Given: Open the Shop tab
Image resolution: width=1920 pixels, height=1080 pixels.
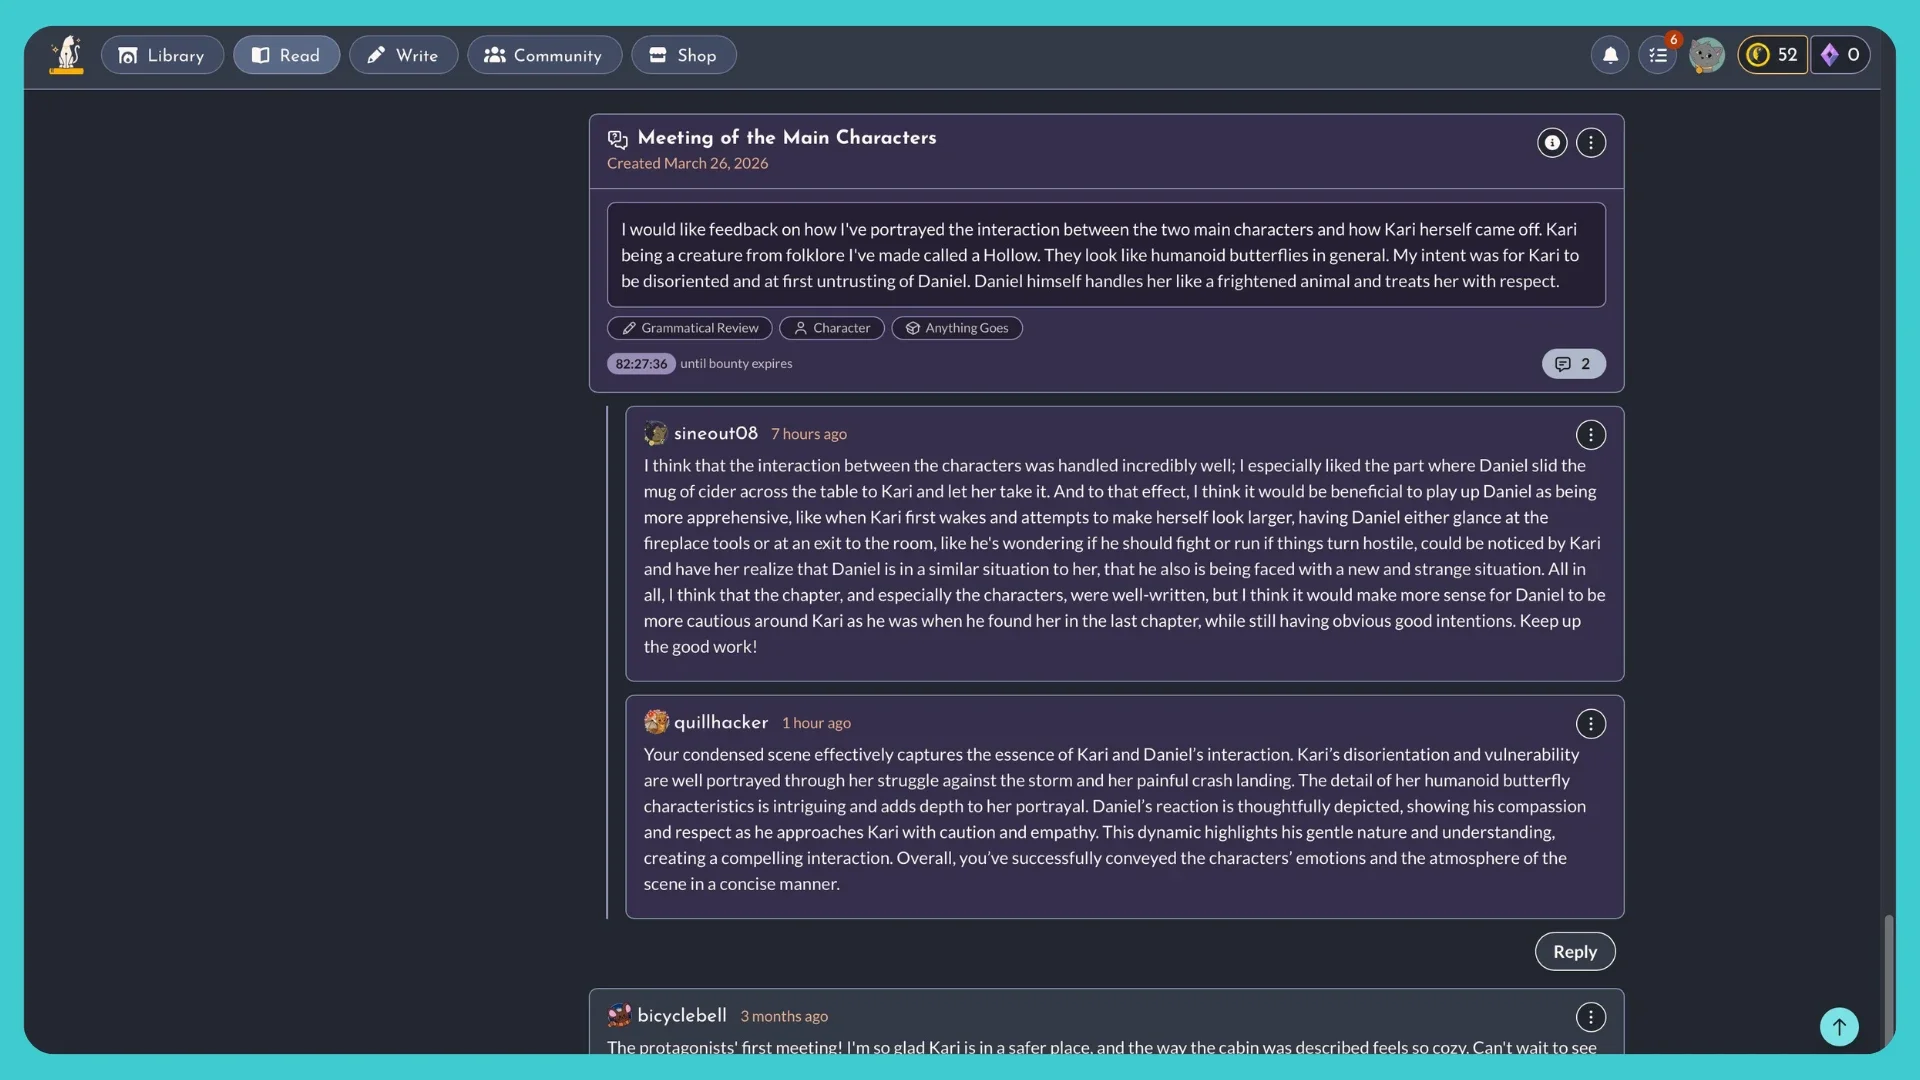Looking at the screenshot, I should tap(684, 55).
